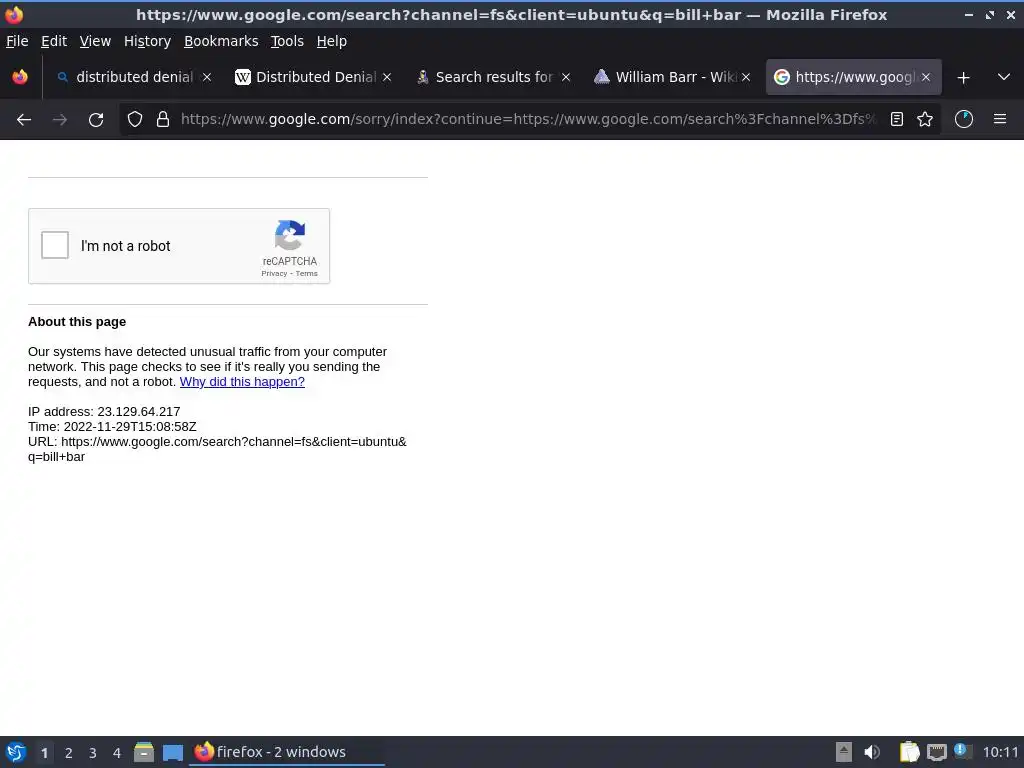1024x768 pixels.
Task: Open network connection tray icon
Action: point(936,752)
